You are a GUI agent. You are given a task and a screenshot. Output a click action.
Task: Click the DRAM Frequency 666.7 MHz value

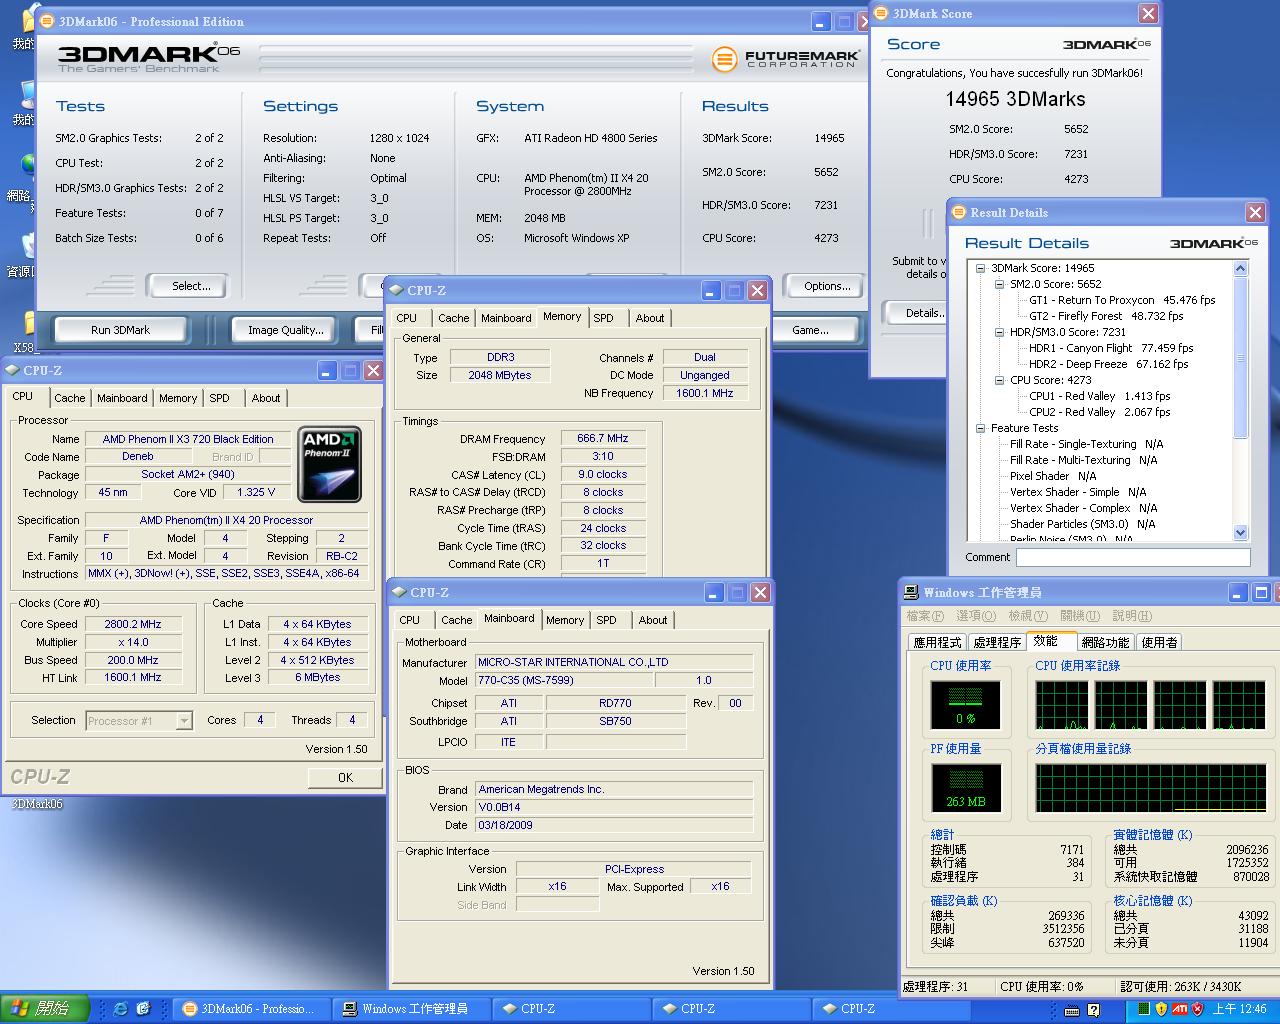click(603, 438)
